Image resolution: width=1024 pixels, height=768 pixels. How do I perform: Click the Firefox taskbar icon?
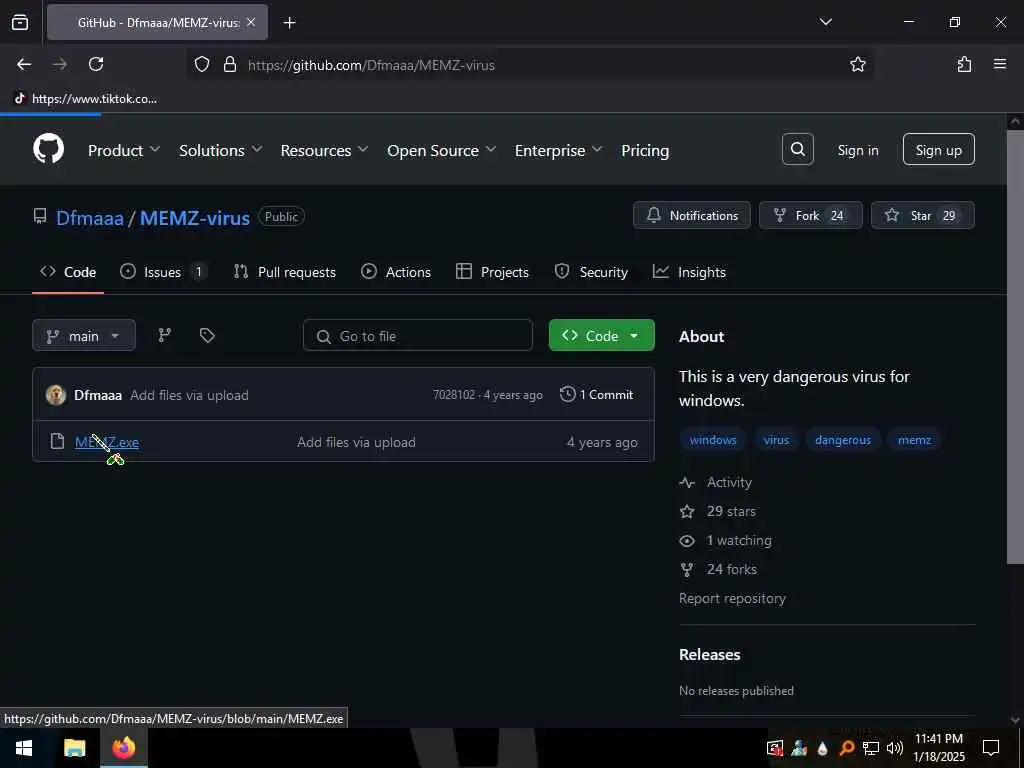[x=123, y=747]
